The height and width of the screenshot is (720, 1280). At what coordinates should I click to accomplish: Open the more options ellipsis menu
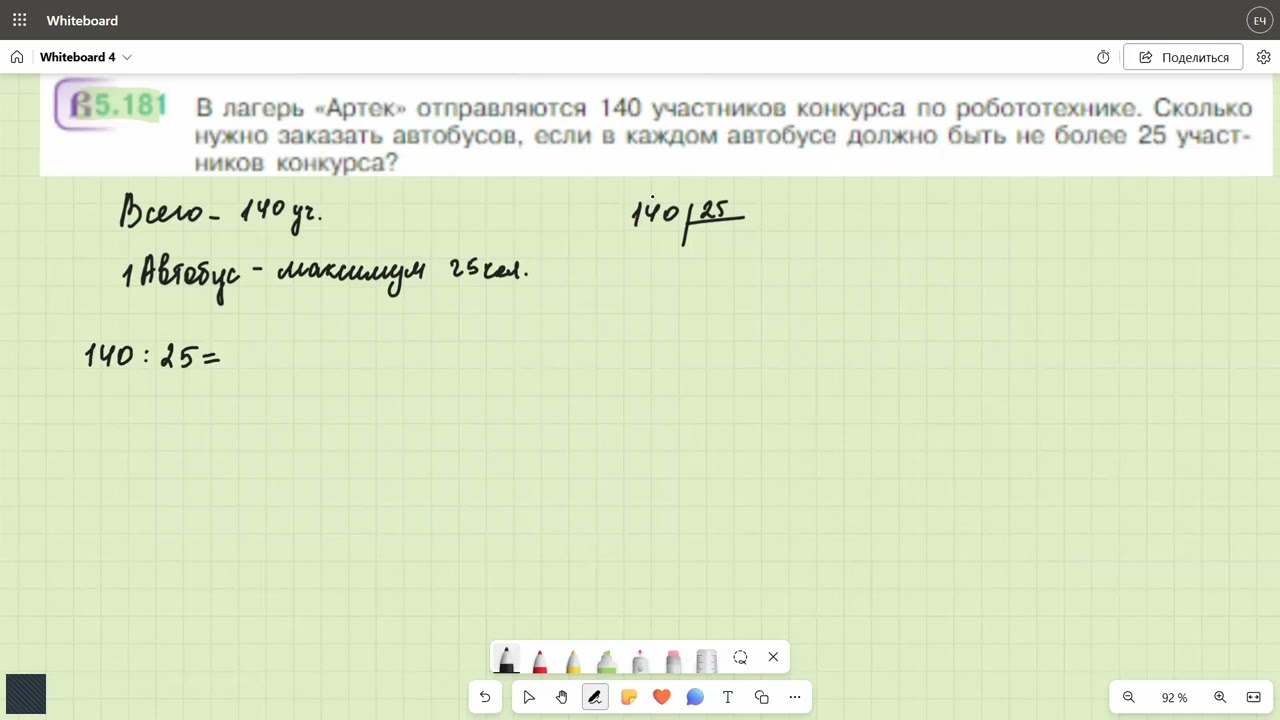click(795, 697)
